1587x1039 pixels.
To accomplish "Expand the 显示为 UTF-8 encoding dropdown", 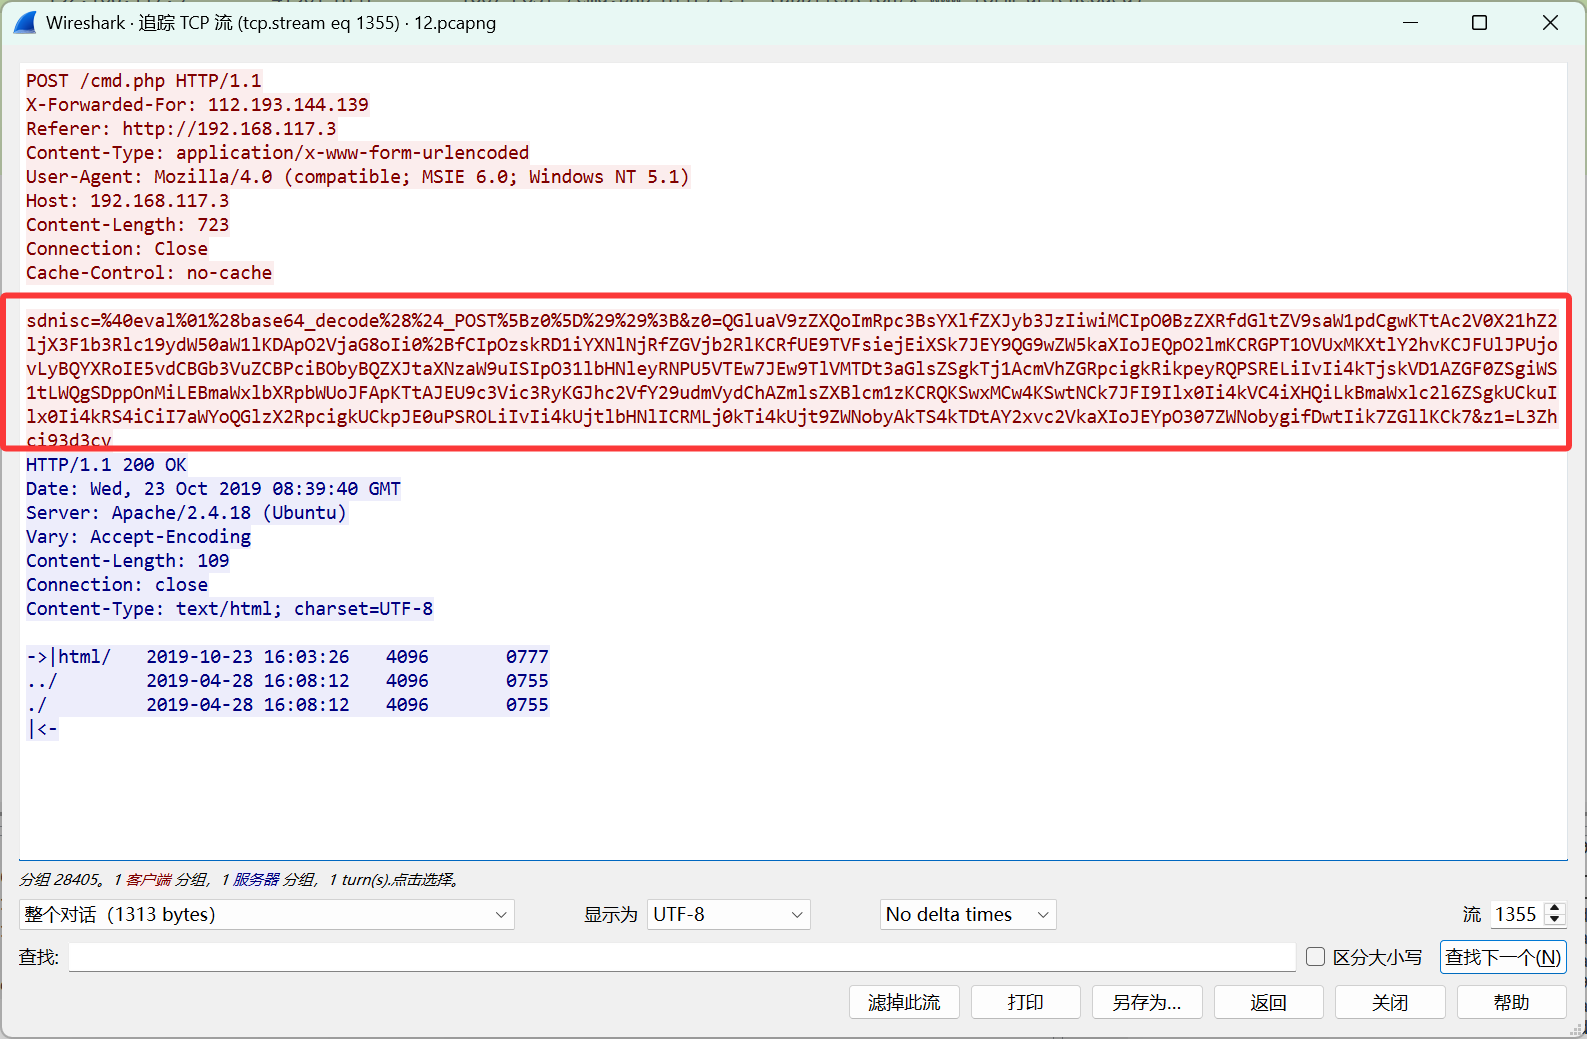I will pyautogui.click(x=728, y=915).
